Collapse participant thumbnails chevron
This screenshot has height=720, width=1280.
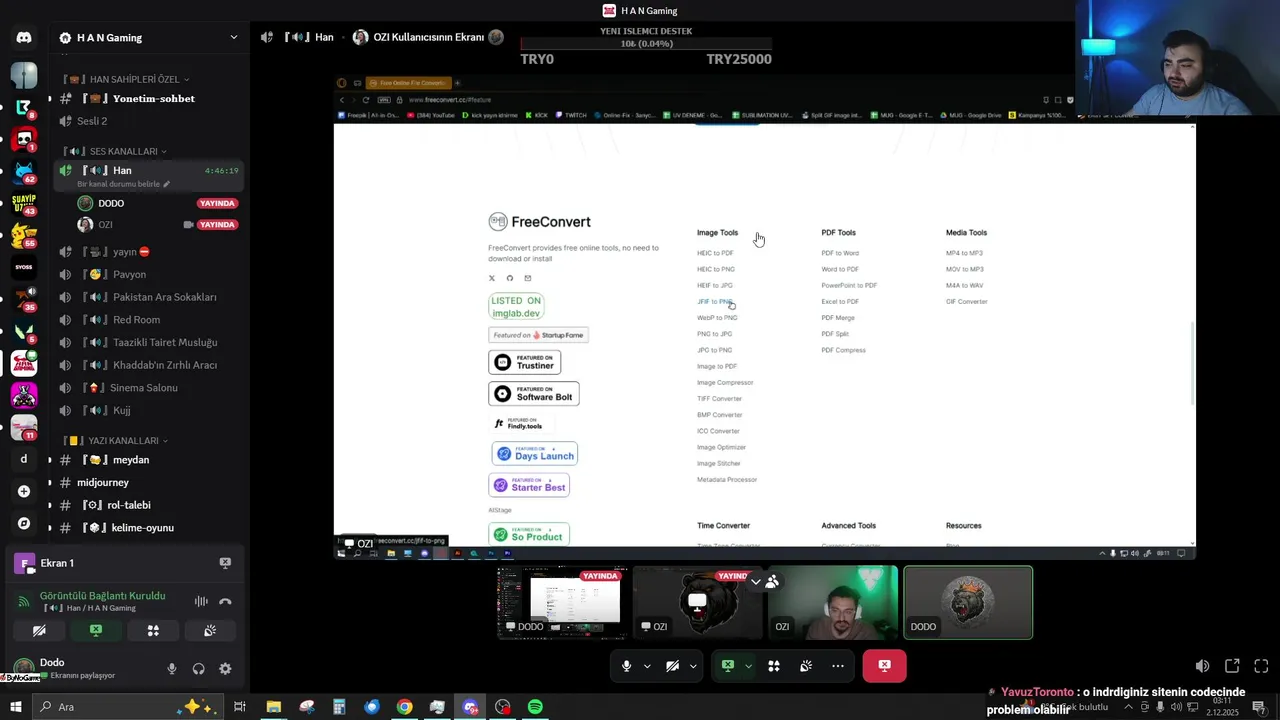756,581
